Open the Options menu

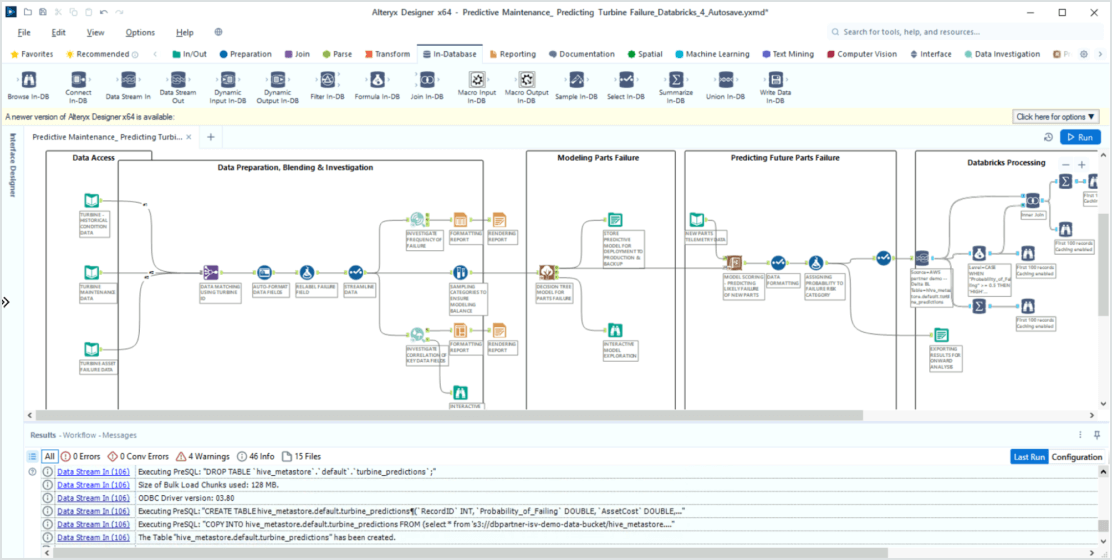click(140, 32)
